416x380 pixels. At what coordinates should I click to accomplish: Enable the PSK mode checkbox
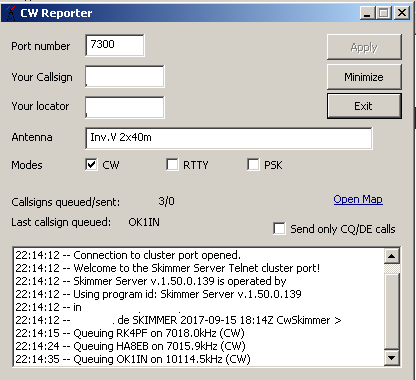coord(253,165)
